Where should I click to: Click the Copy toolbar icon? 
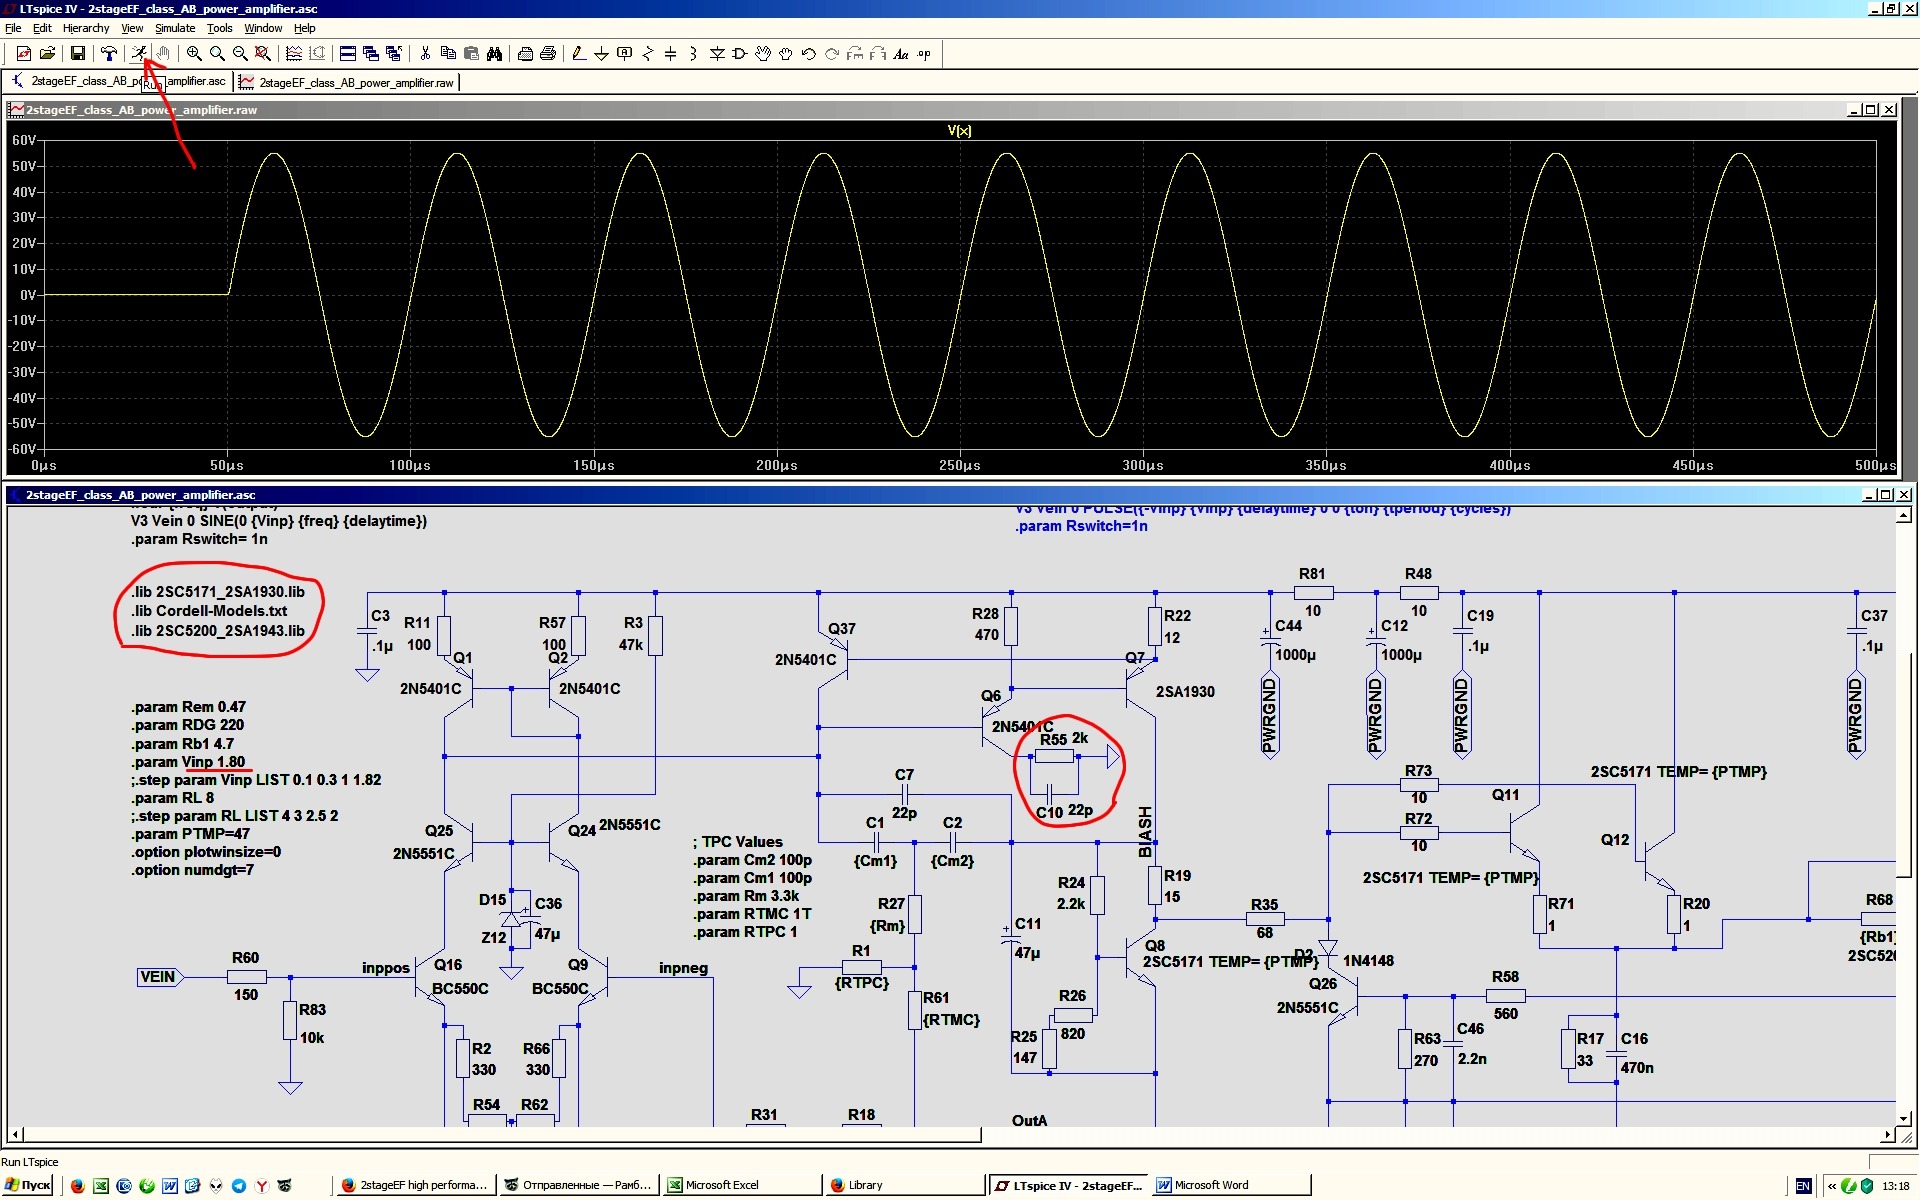[x=448, y=53]
